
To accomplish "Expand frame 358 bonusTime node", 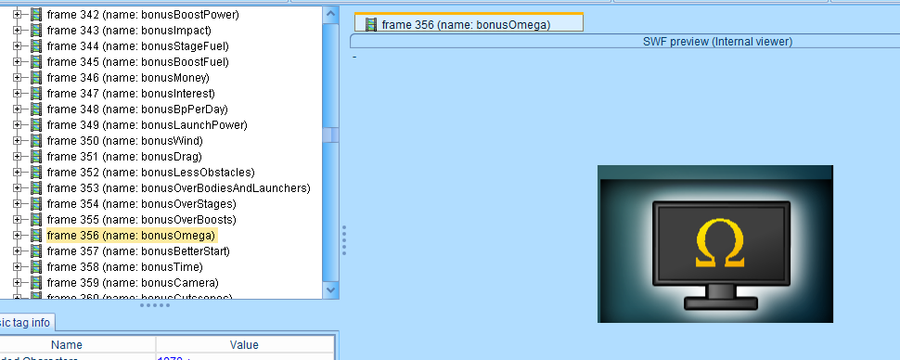I will (17, 267).
